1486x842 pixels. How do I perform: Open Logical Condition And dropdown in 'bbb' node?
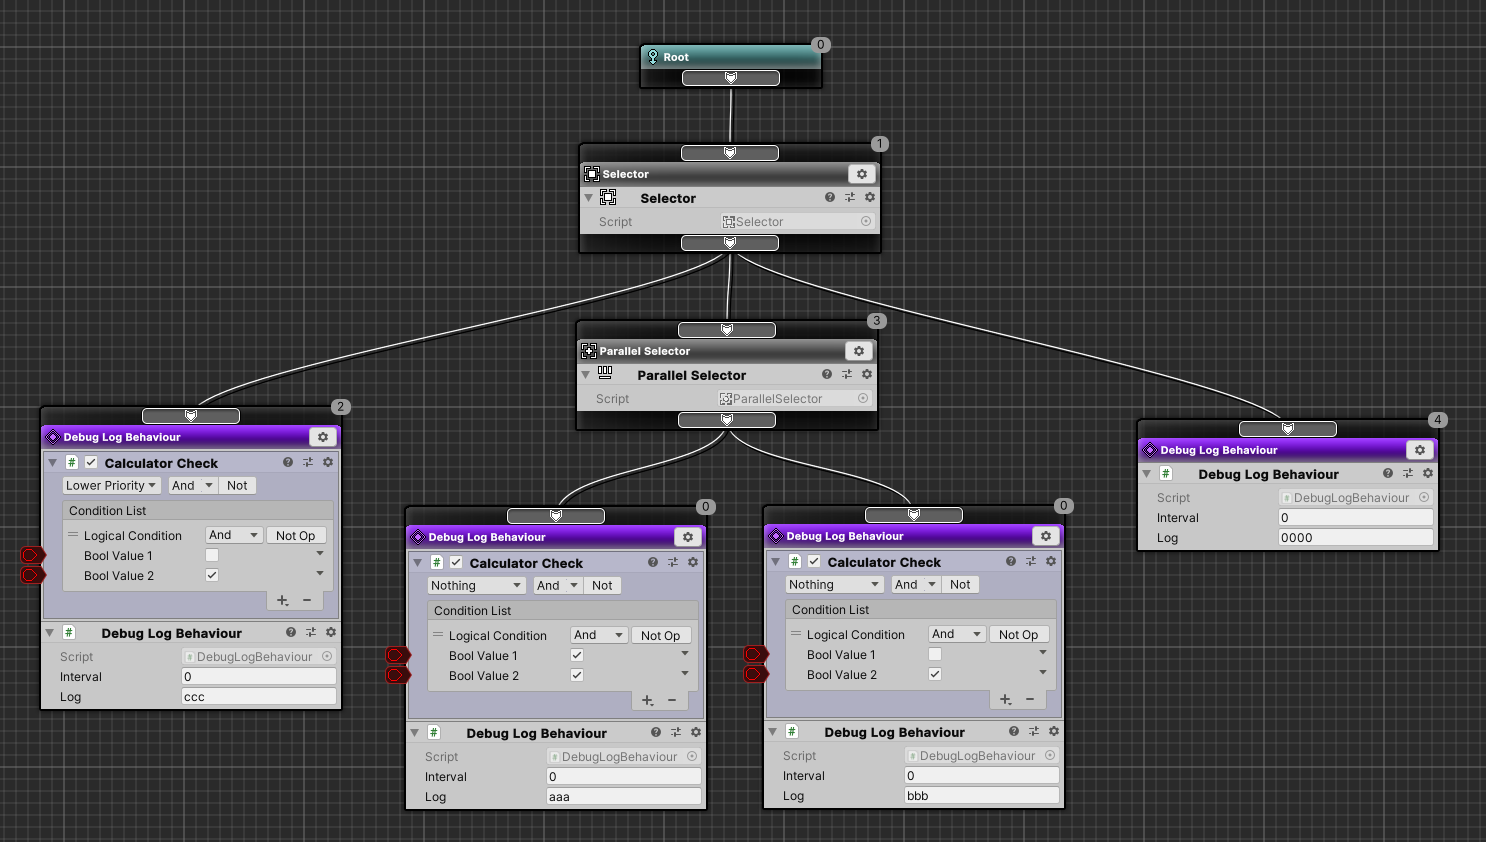pyautogui.click(x=956, y=634)
